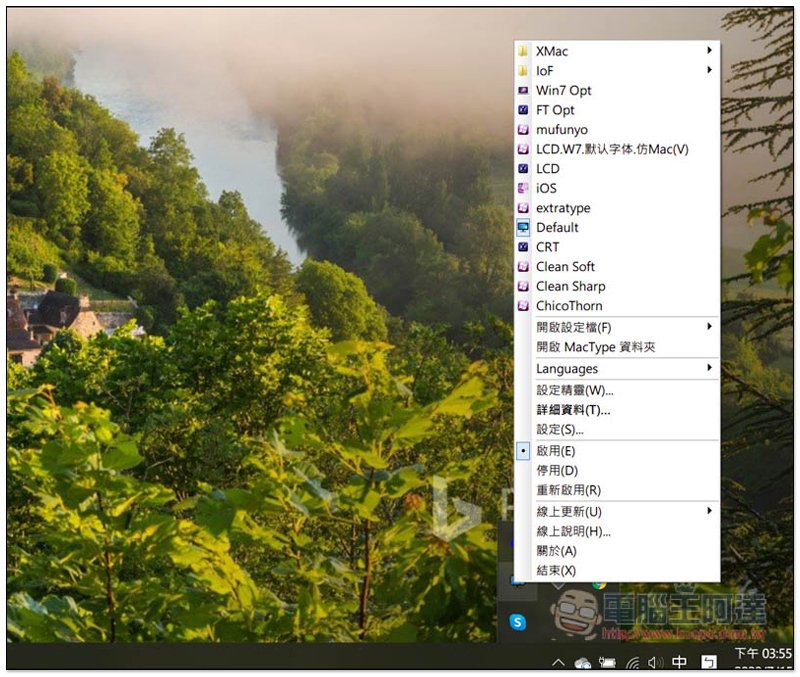Pick the mufunyo profile
This screenshot has height=677, width=800.
pyautogui.click(x=617, y=130)
